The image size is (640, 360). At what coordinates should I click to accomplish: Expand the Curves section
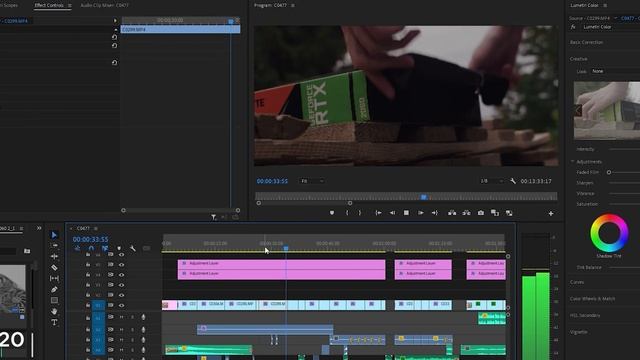[x=577, y=282]
